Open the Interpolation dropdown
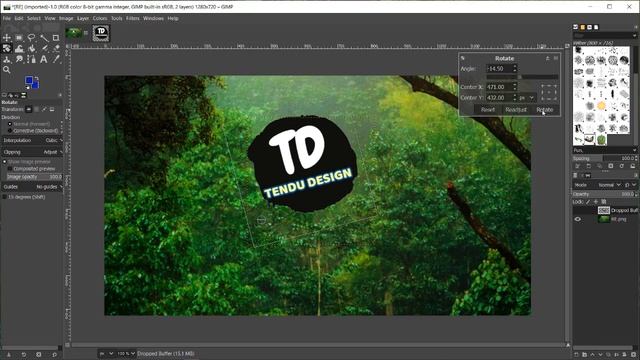This screenshot has height=360, width=640. click(x=33, y=140)
